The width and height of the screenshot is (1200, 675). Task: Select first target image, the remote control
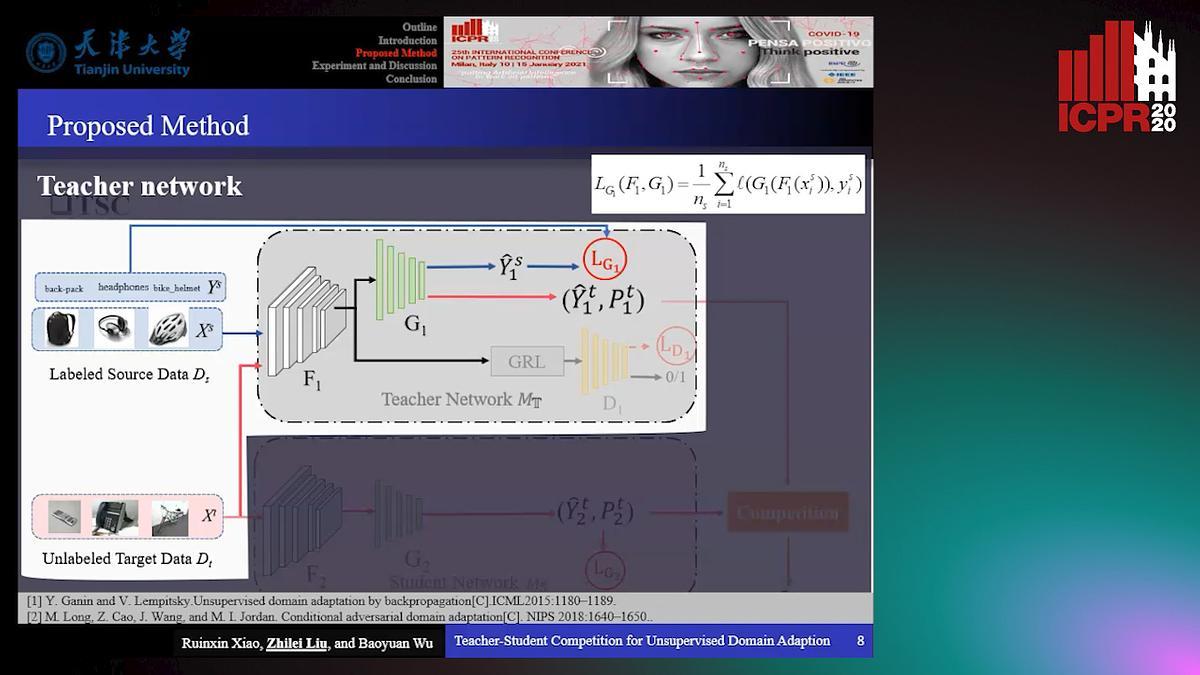(66, 517)
